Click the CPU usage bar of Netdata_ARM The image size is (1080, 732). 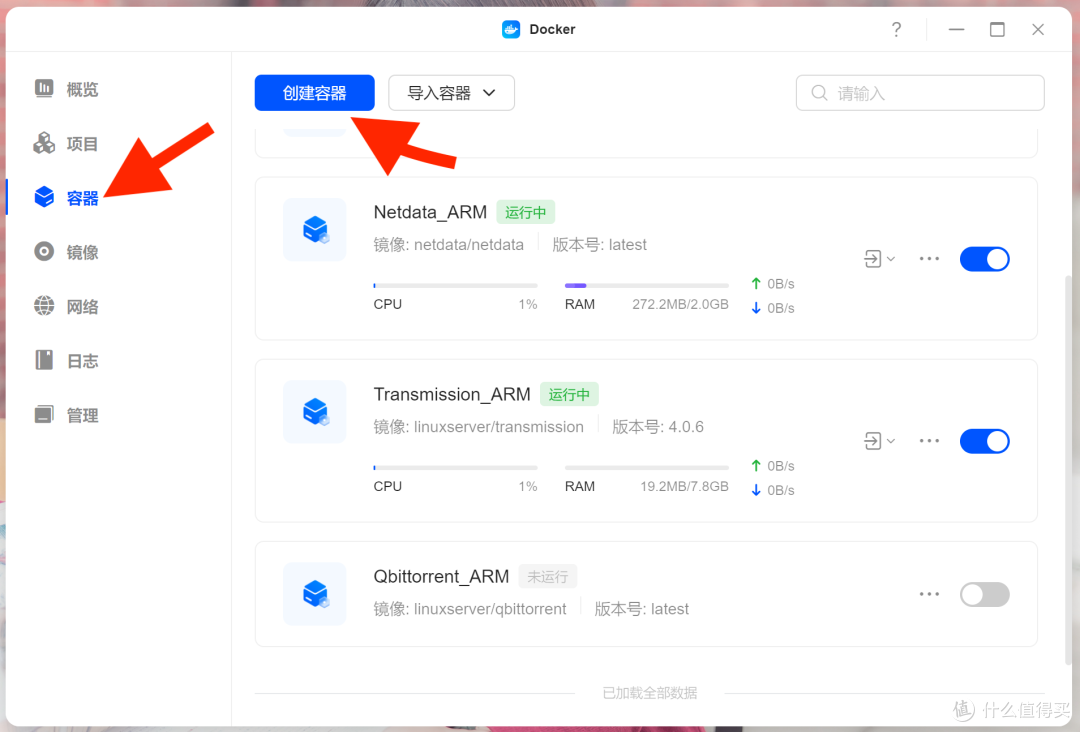click(455, 285)
